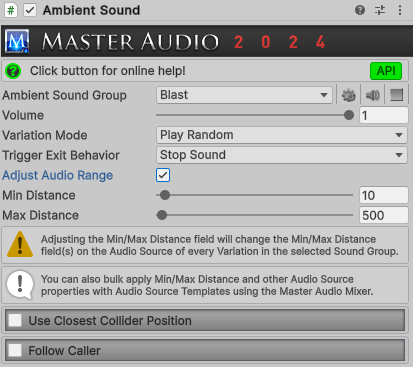
Task: Disable the Ambient Sound component checkbox
Action: click(x=30, y=10)
